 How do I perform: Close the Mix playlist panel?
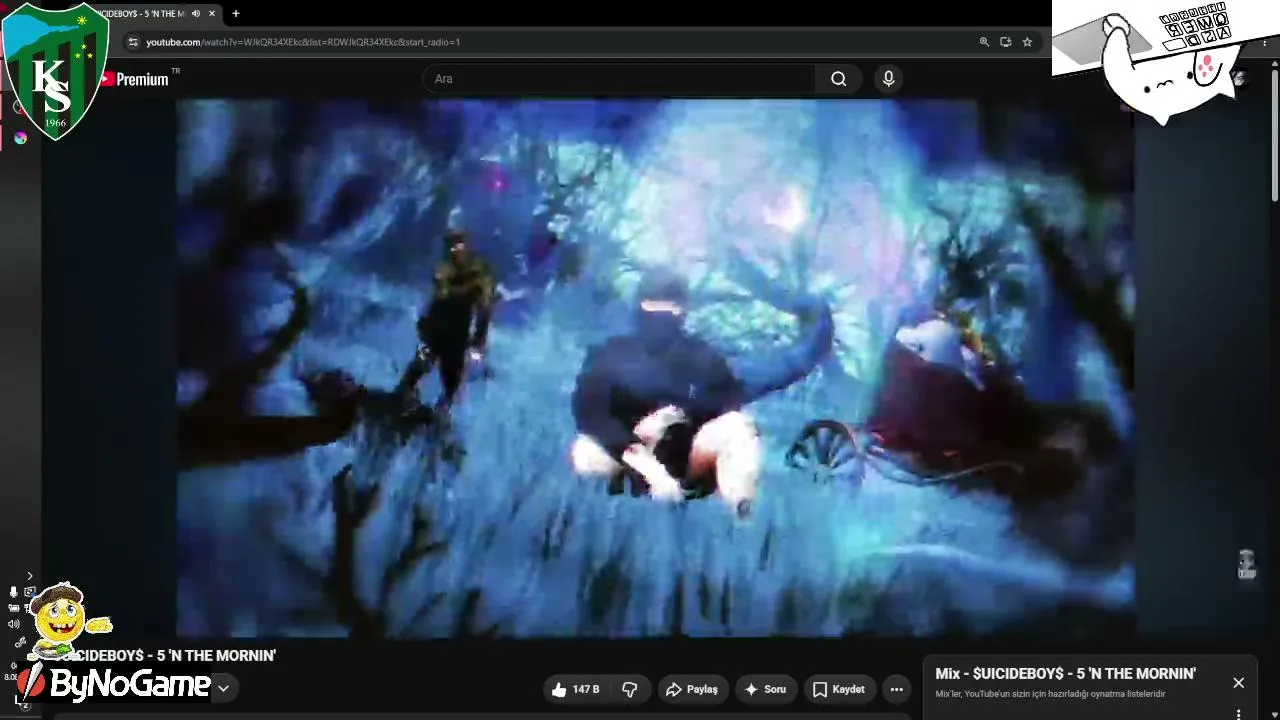(1238, 683)
